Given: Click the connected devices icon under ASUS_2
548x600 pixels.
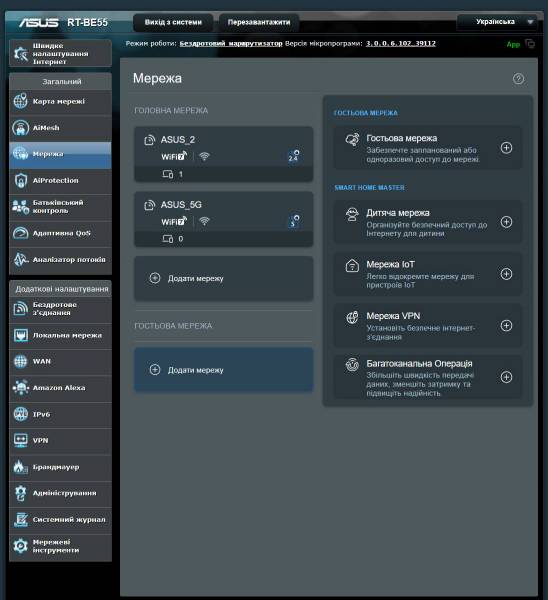Looking at the screenshot, I should 168,174.
